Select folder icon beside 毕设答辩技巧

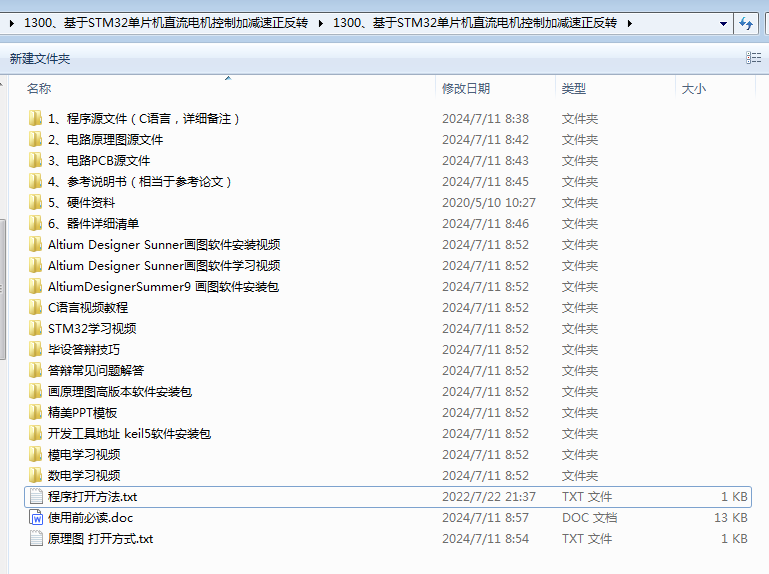pos(35,349)
